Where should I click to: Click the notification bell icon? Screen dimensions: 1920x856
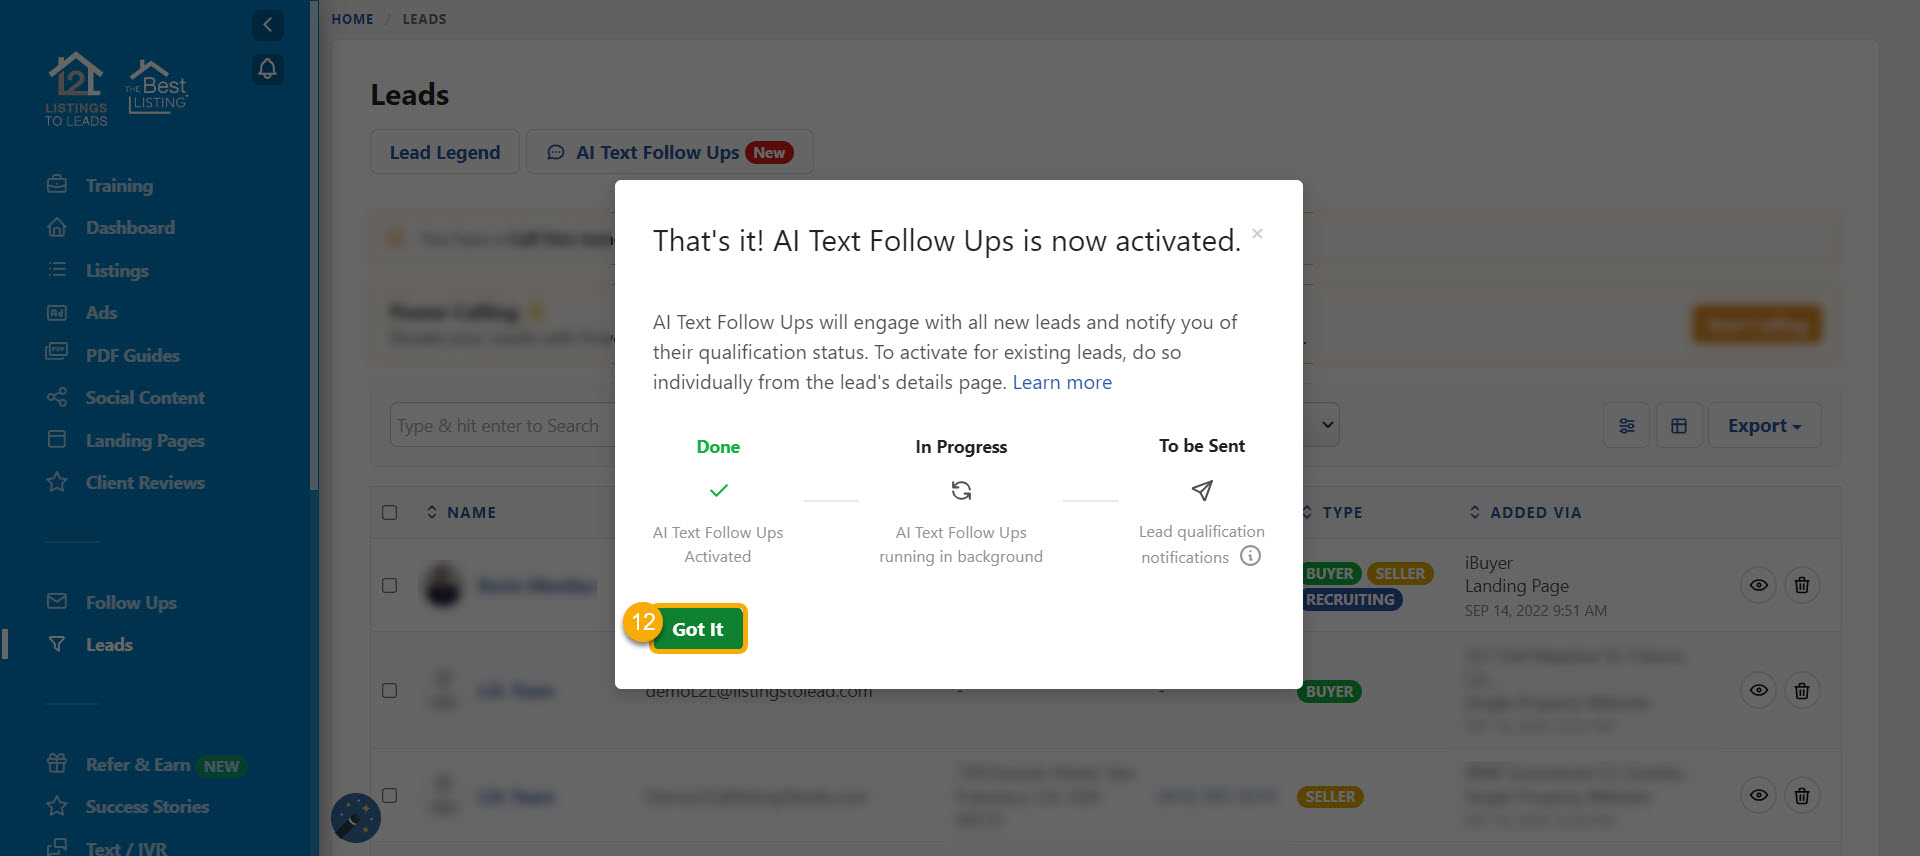point(267,69)
